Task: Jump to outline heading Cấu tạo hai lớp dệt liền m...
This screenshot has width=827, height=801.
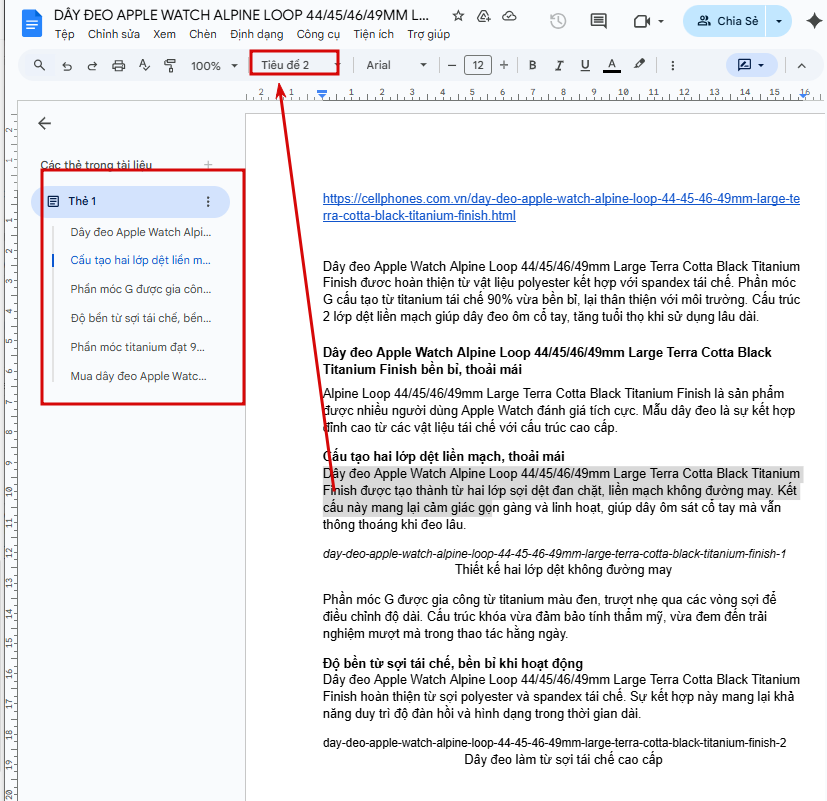Action: (140, 260)
